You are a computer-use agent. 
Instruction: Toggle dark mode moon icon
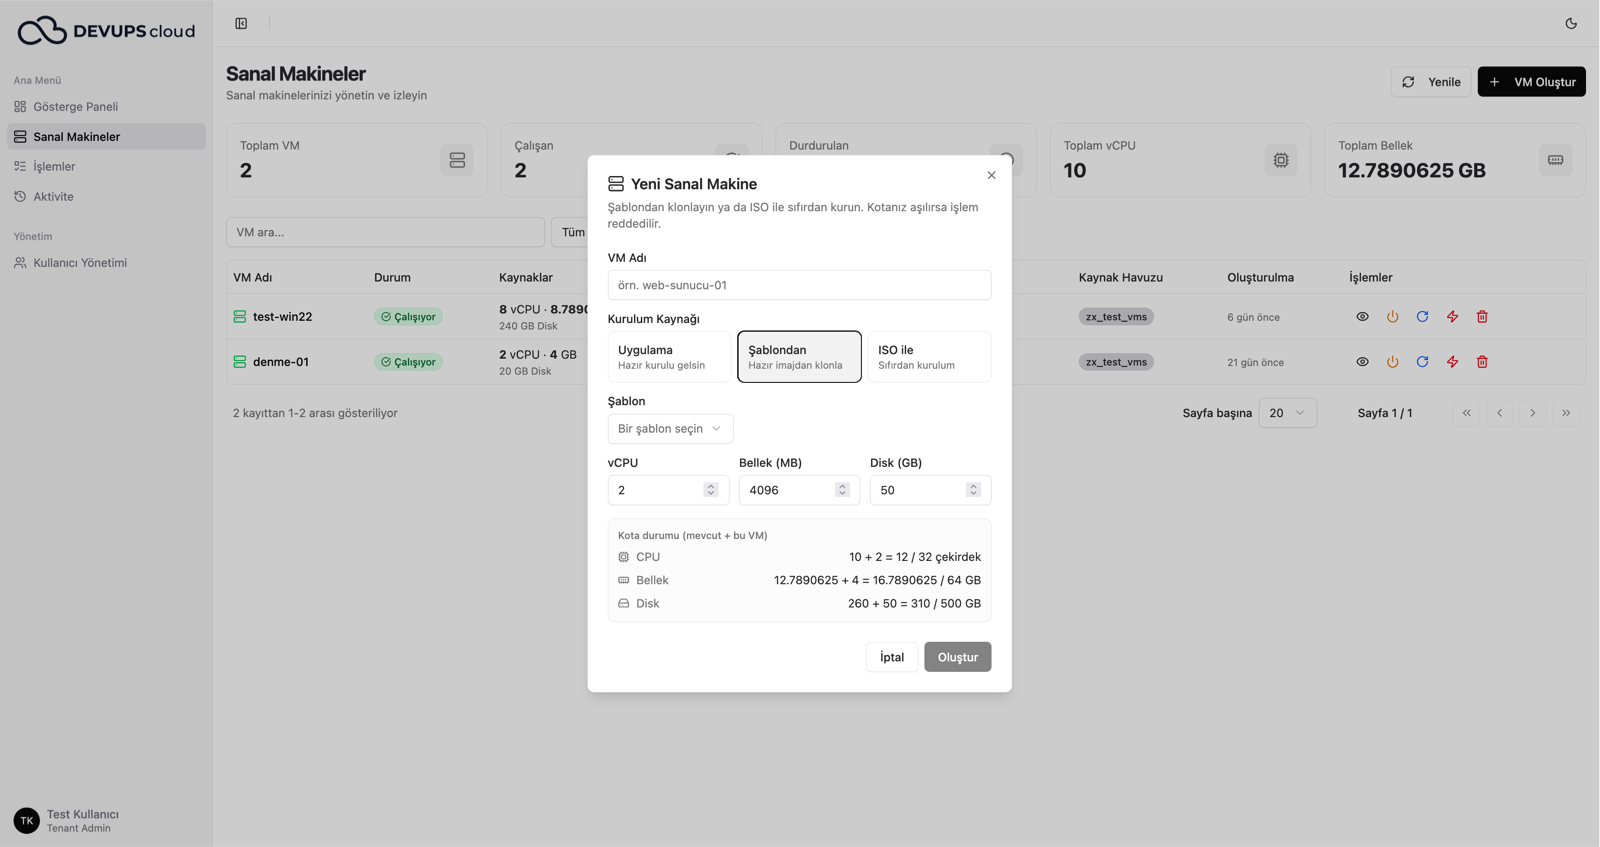point(1571,23)
